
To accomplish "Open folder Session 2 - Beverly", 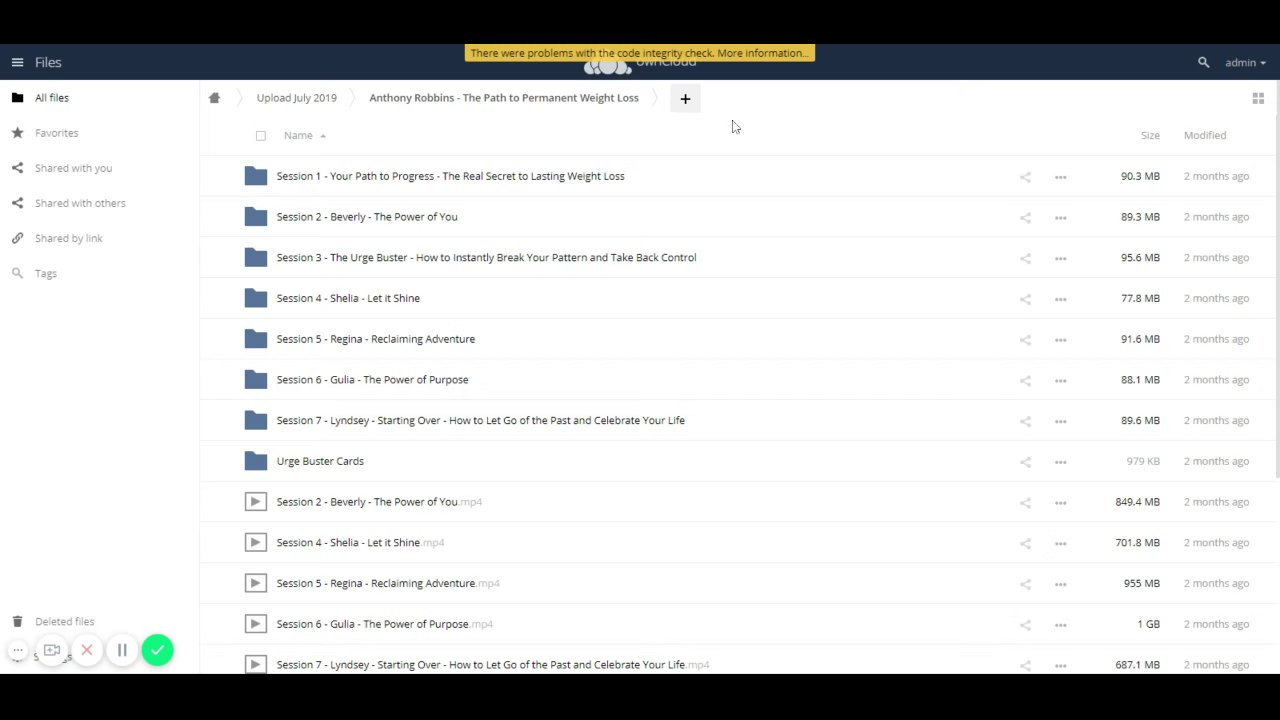I will coord(367,217).
